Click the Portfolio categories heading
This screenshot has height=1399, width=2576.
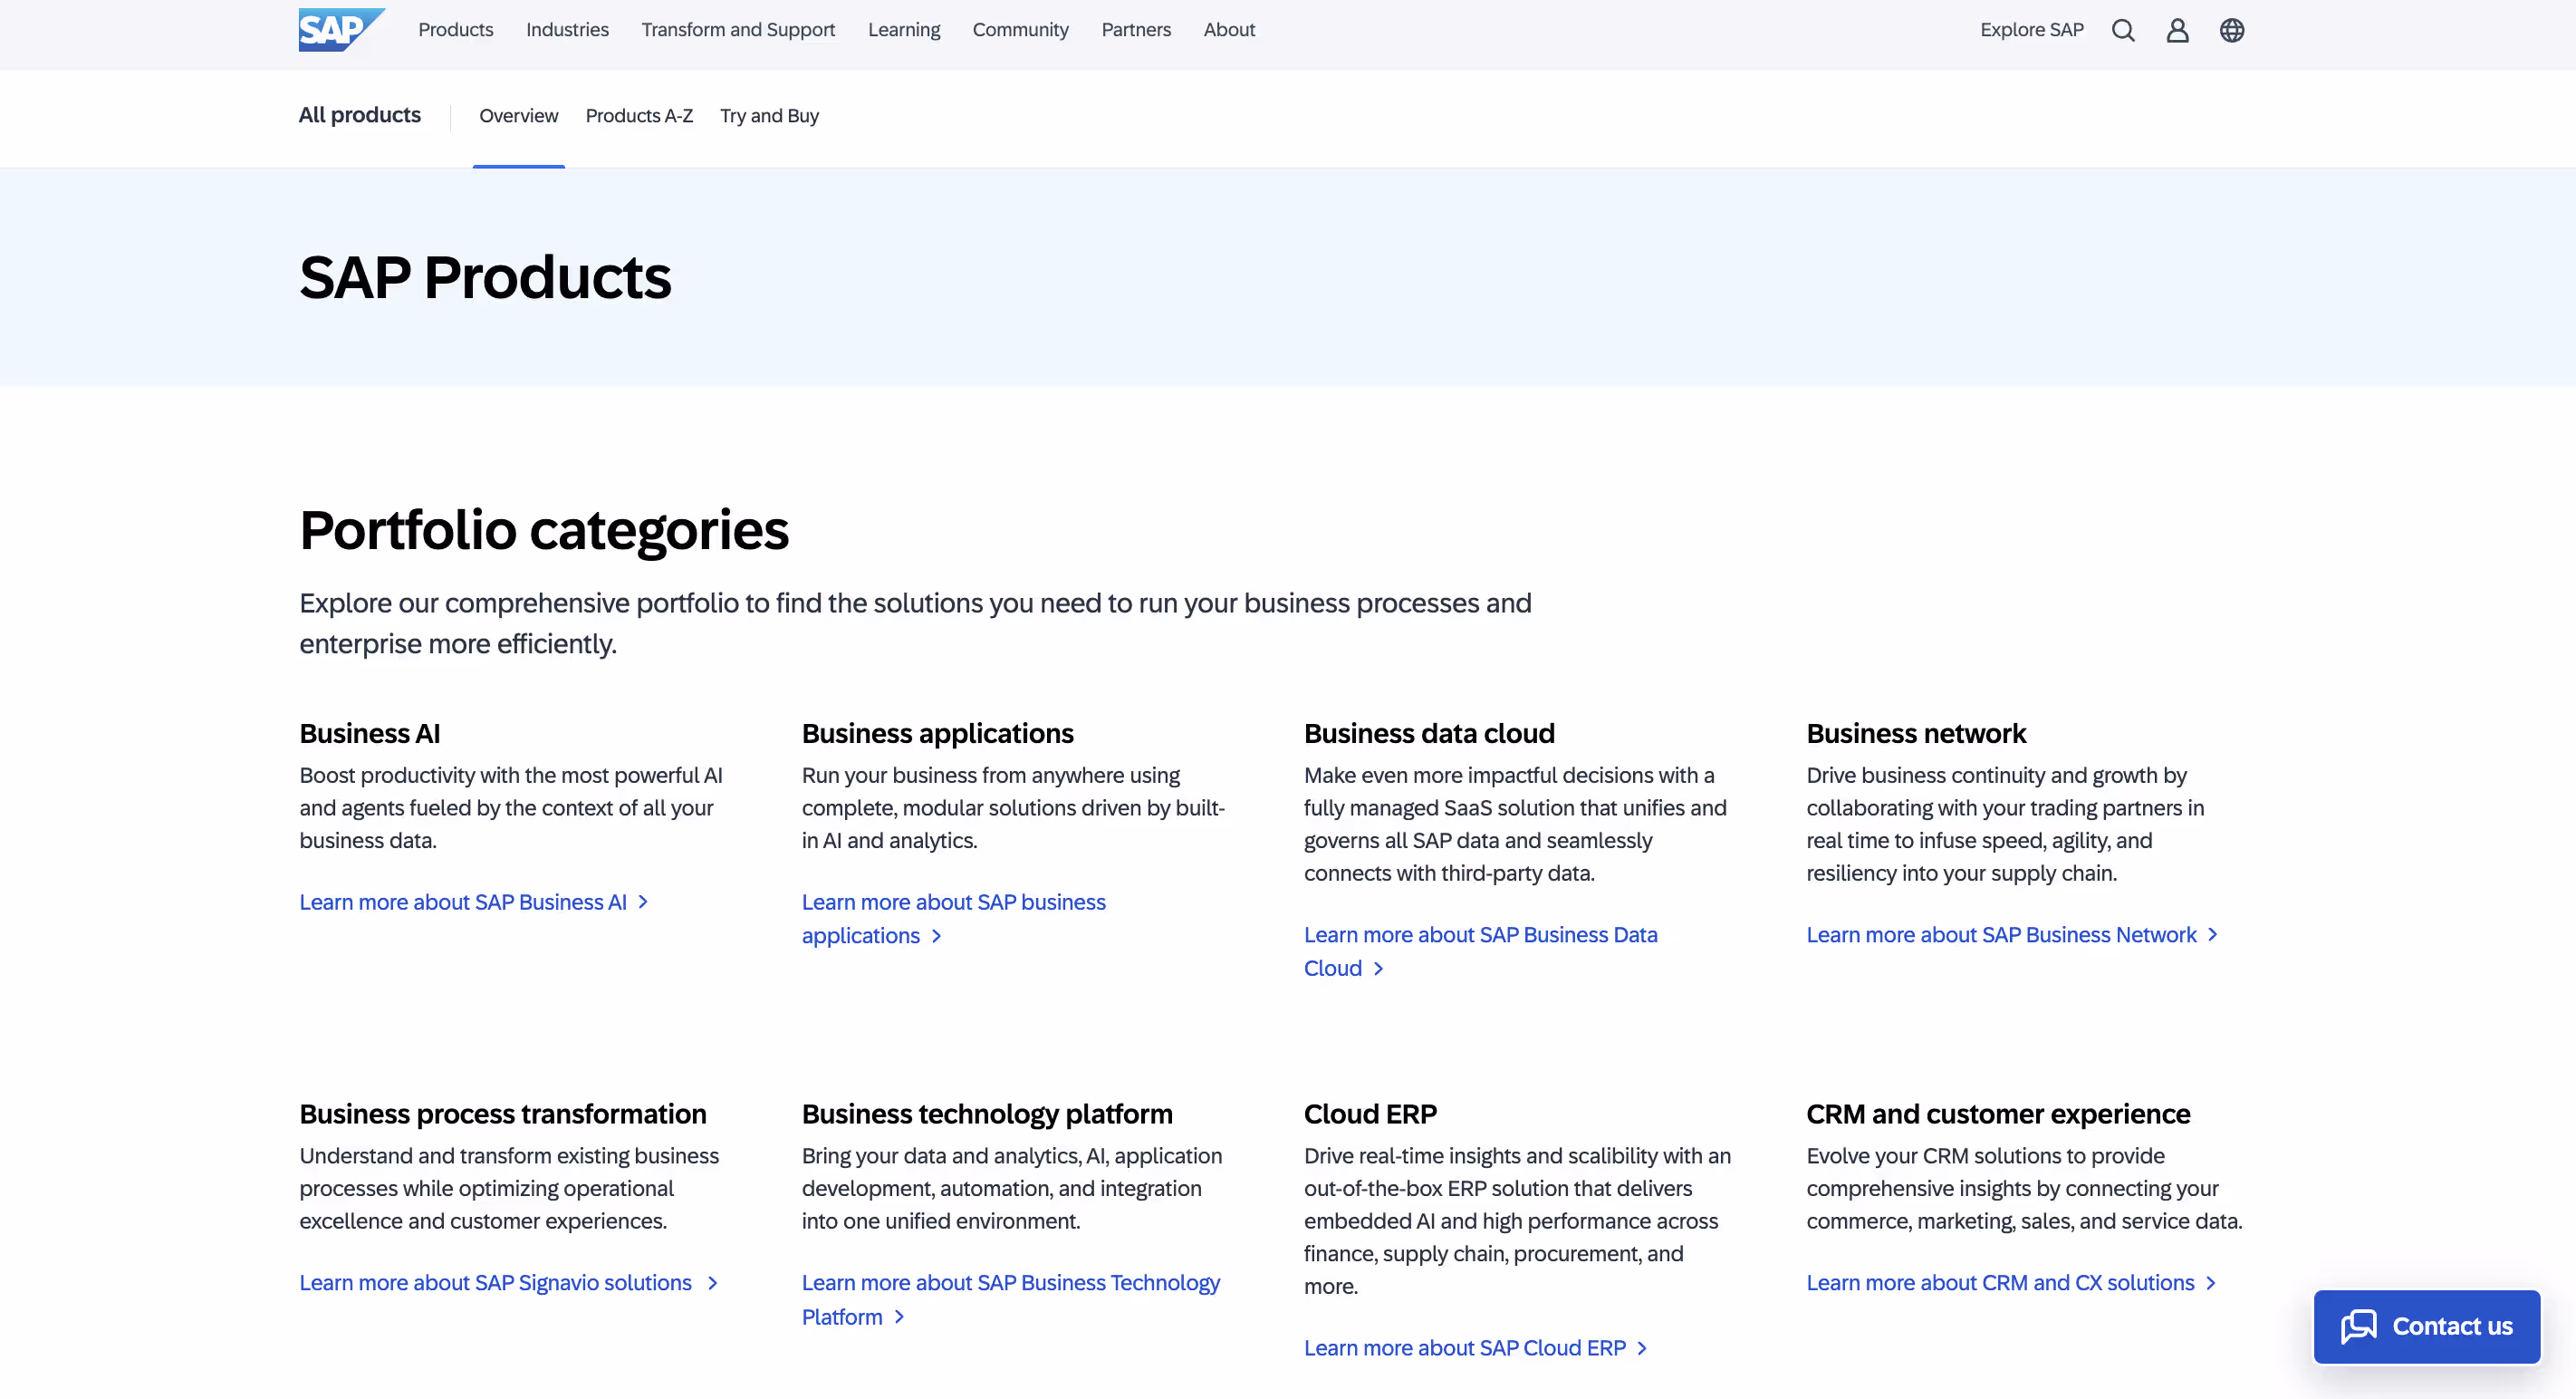(544, 530)
